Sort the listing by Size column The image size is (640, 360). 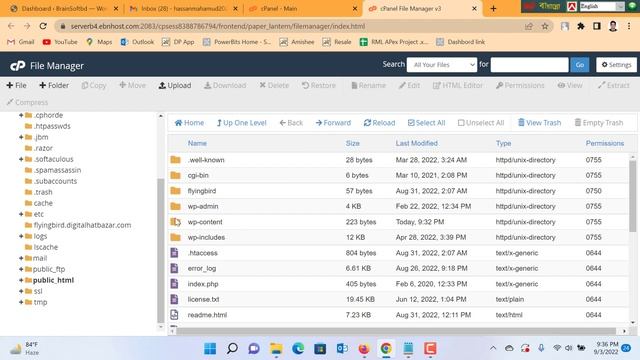point(353,143)
